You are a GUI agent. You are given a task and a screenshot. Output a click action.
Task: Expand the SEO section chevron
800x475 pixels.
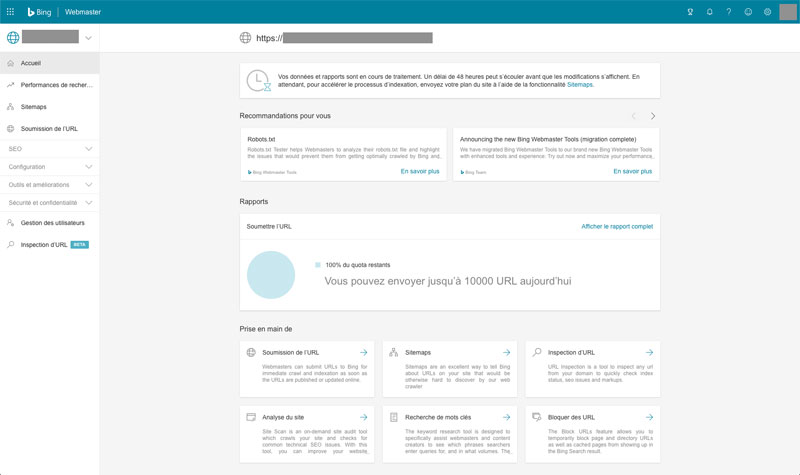(89, 149)
